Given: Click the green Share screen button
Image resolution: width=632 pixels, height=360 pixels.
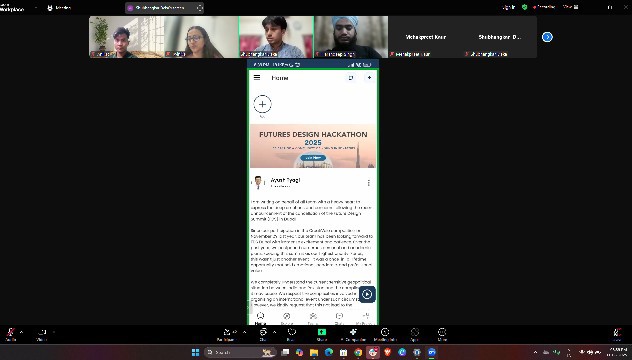Looking at the screenshot, I should point(322,334).
